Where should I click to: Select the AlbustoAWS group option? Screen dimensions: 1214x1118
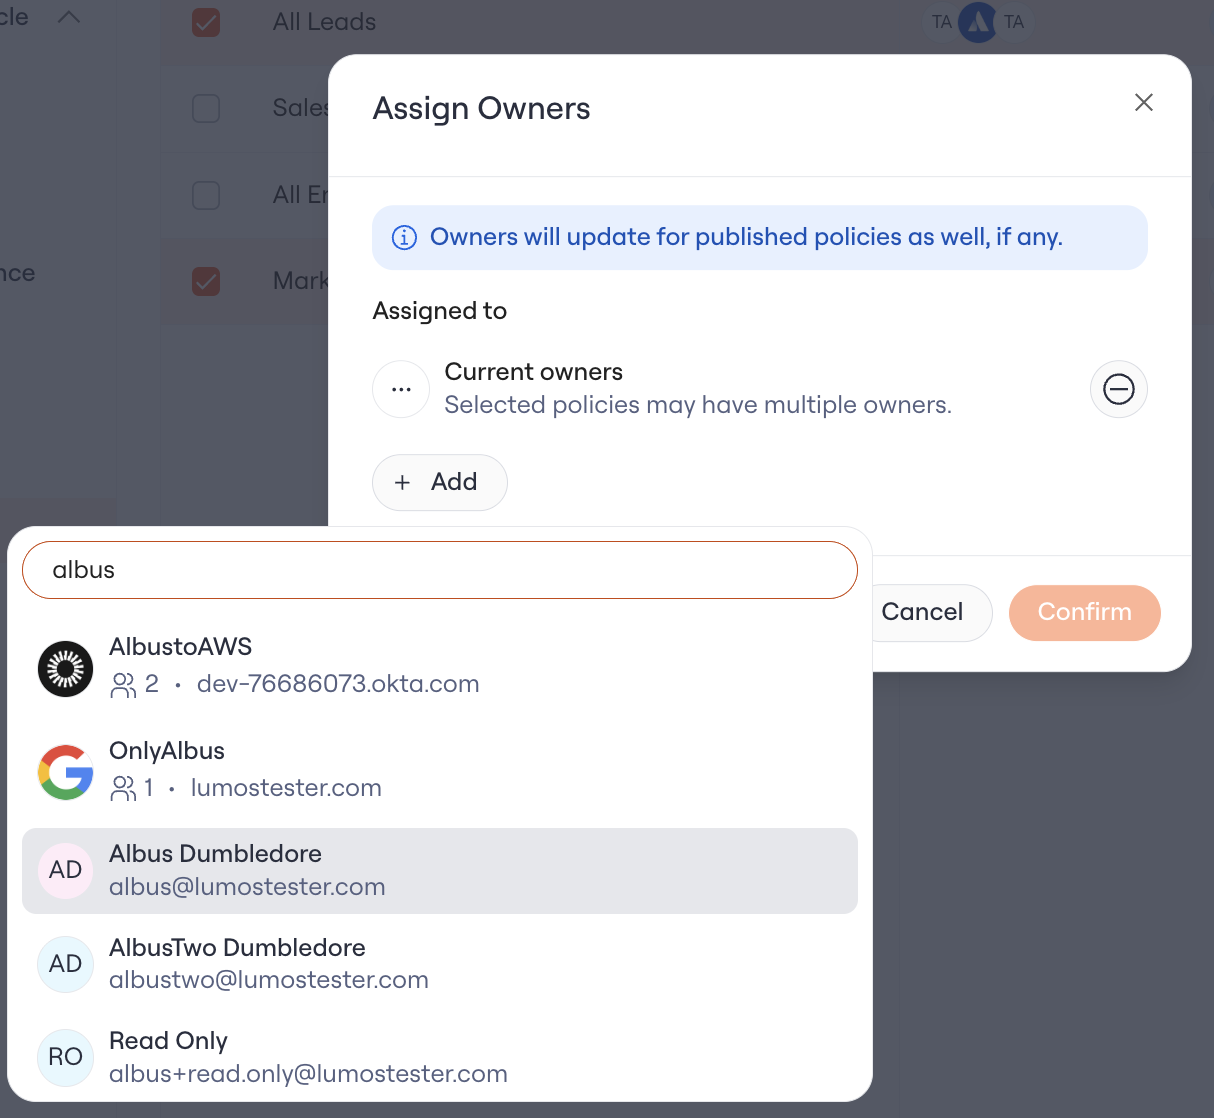[440, 666]
